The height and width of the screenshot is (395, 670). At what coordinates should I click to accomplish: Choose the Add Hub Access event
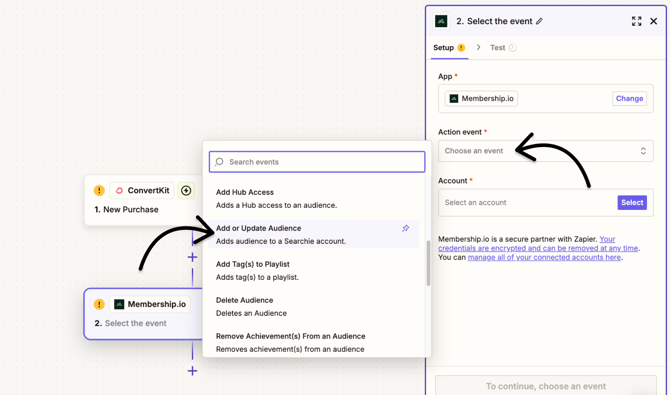[x=313, y=198]
